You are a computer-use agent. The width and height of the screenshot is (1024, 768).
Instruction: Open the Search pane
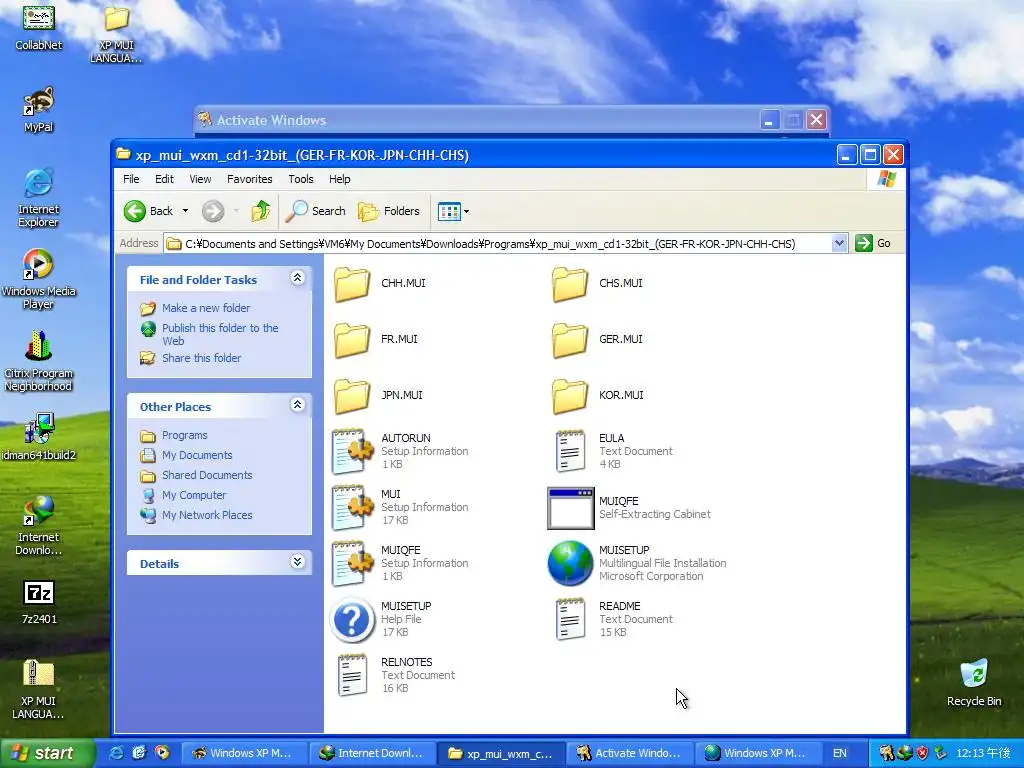point(315,211)
